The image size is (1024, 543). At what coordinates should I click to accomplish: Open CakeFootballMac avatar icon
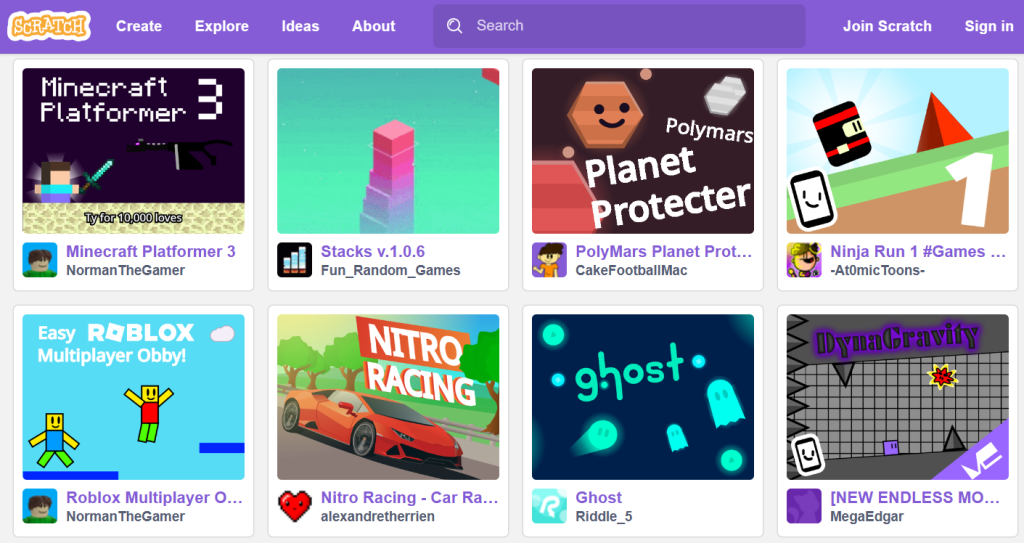pos(549,260)
